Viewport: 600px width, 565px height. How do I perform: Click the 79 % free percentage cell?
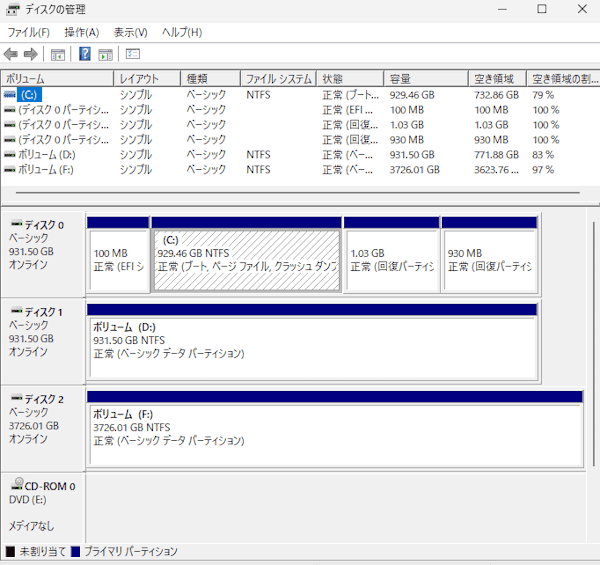click(x=543, y=94)
